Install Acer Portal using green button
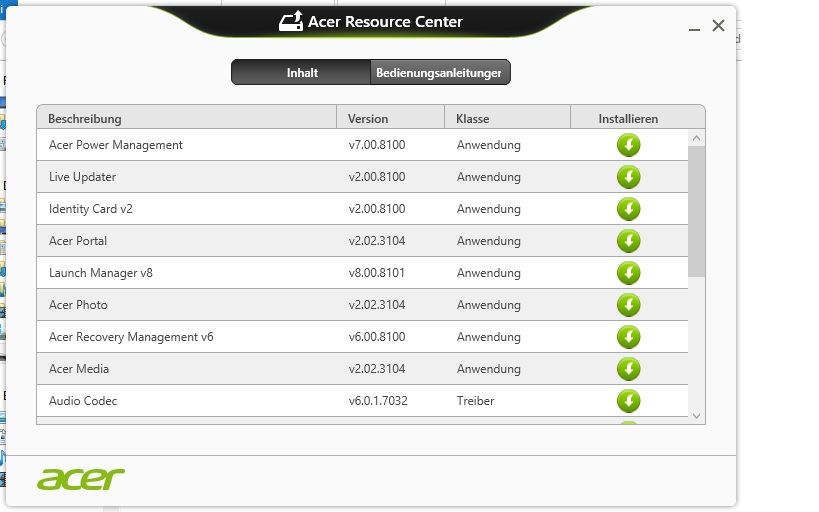Viewport: 819px width, 512px height. coord(628,241)
